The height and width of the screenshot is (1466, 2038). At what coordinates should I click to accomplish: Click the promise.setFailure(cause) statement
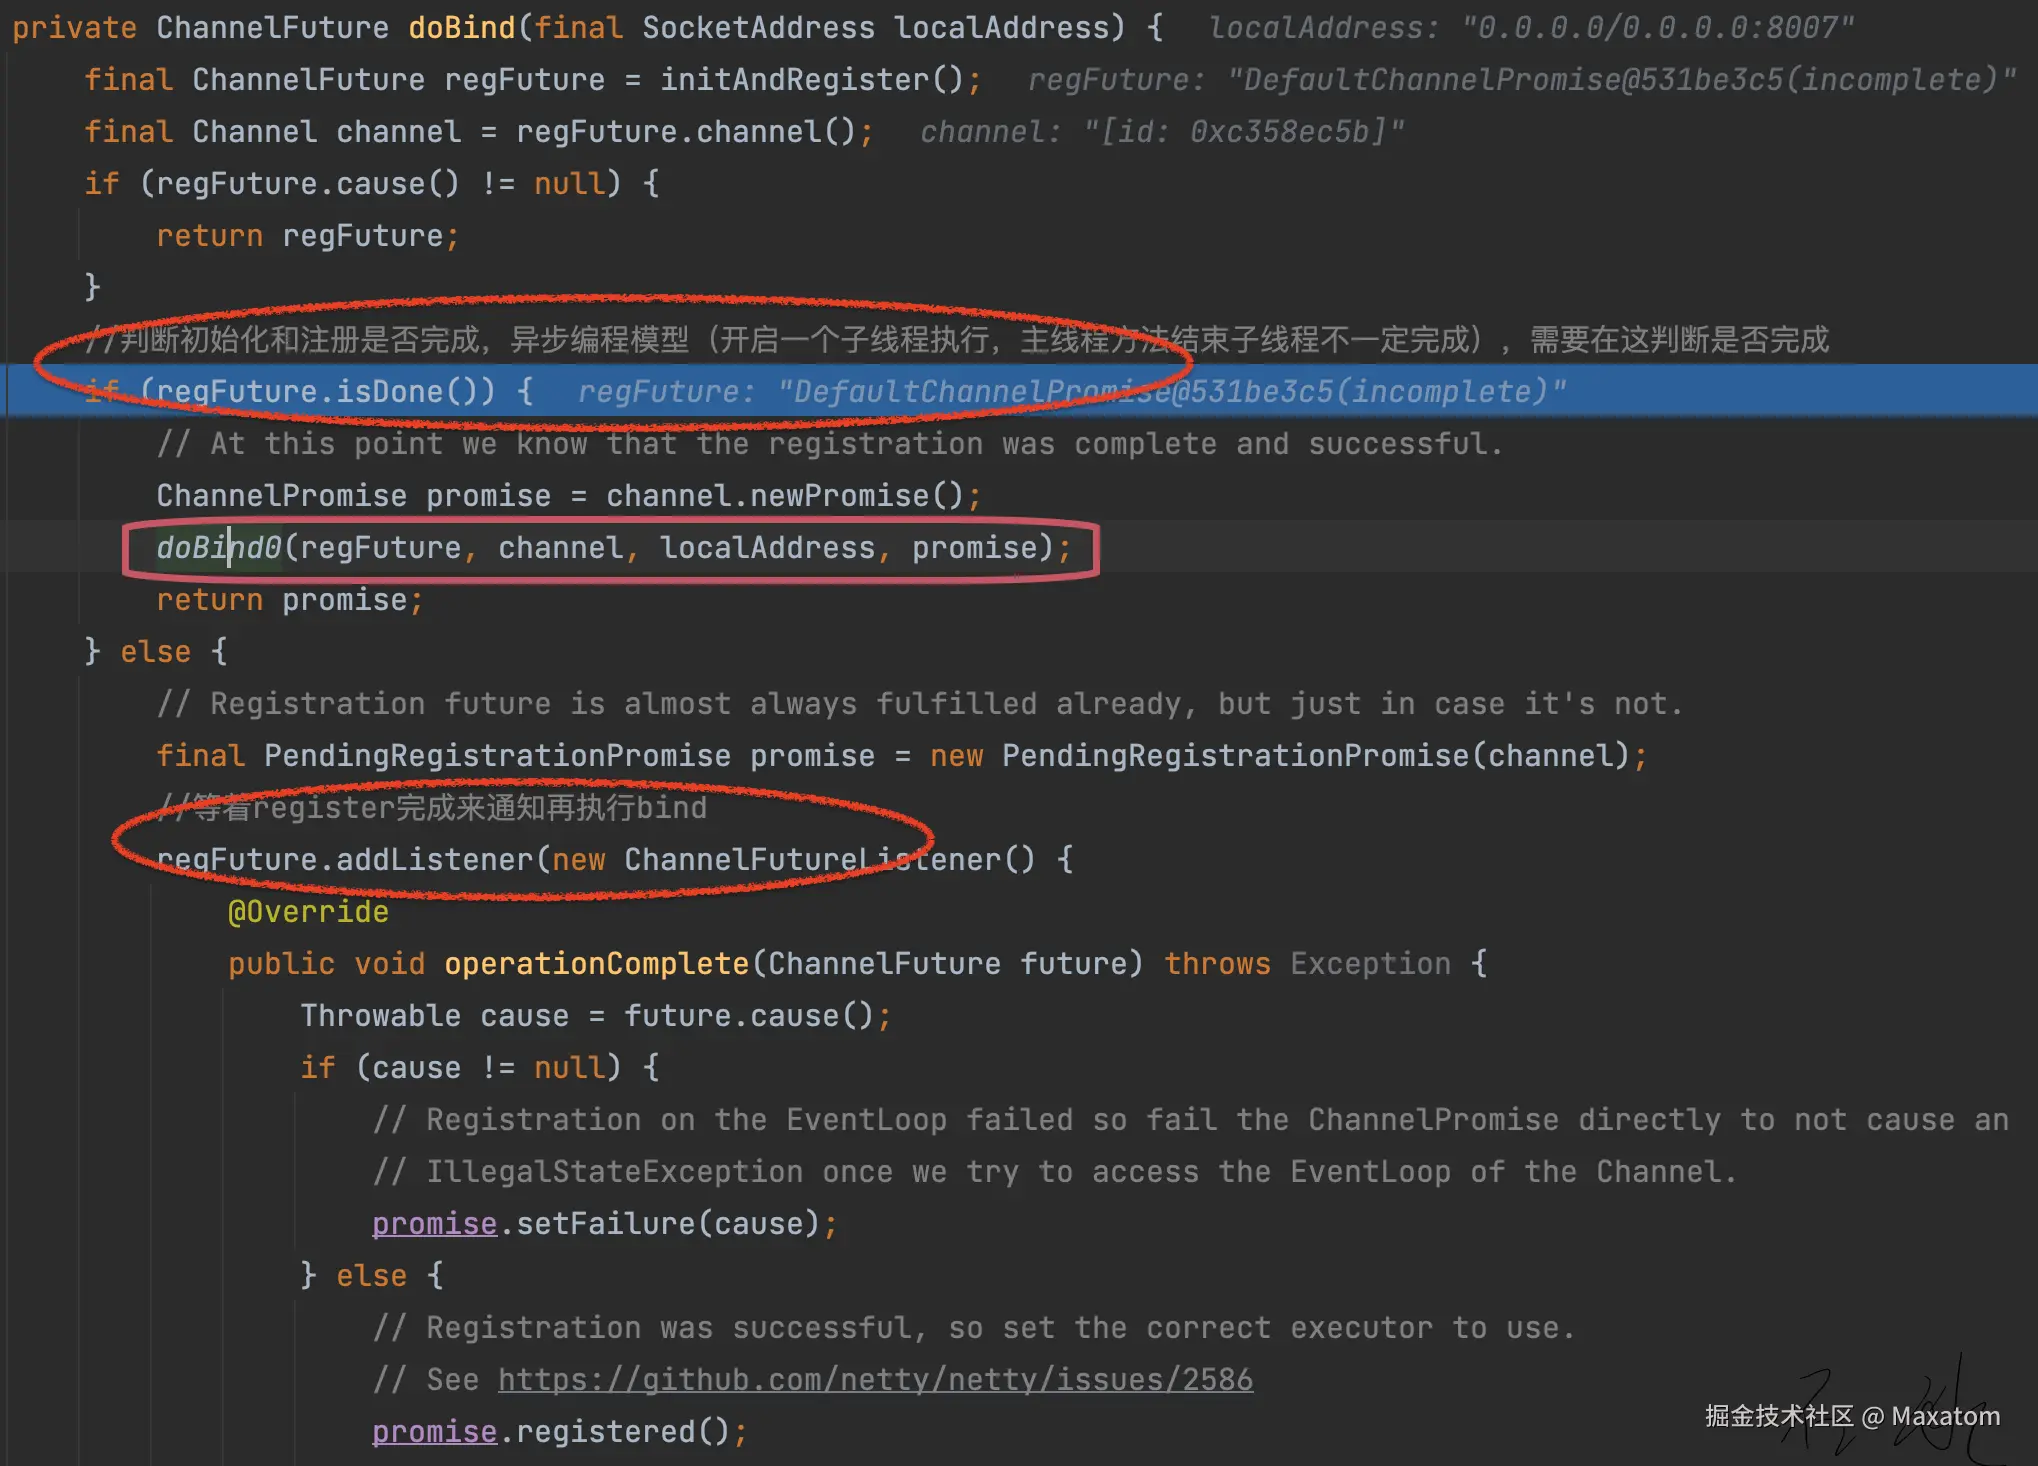pyautogui.click(x=605, y=1223)
